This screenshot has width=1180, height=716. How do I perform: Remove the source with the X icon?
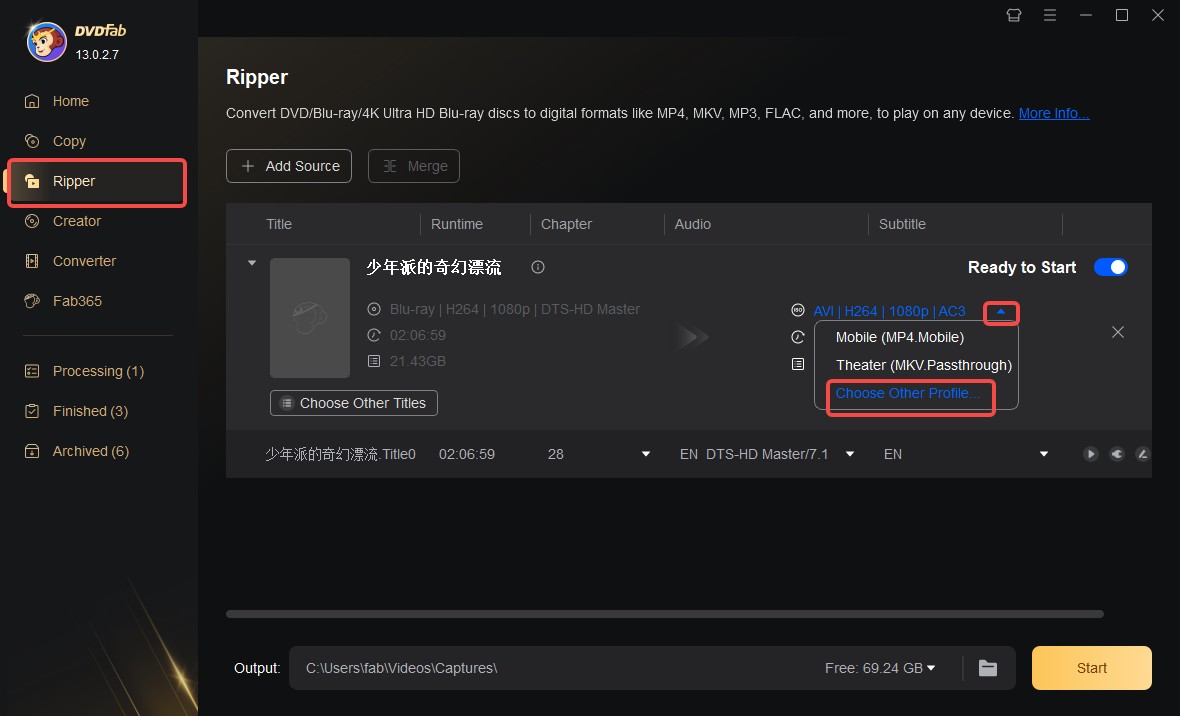[x=1118, y=332]
